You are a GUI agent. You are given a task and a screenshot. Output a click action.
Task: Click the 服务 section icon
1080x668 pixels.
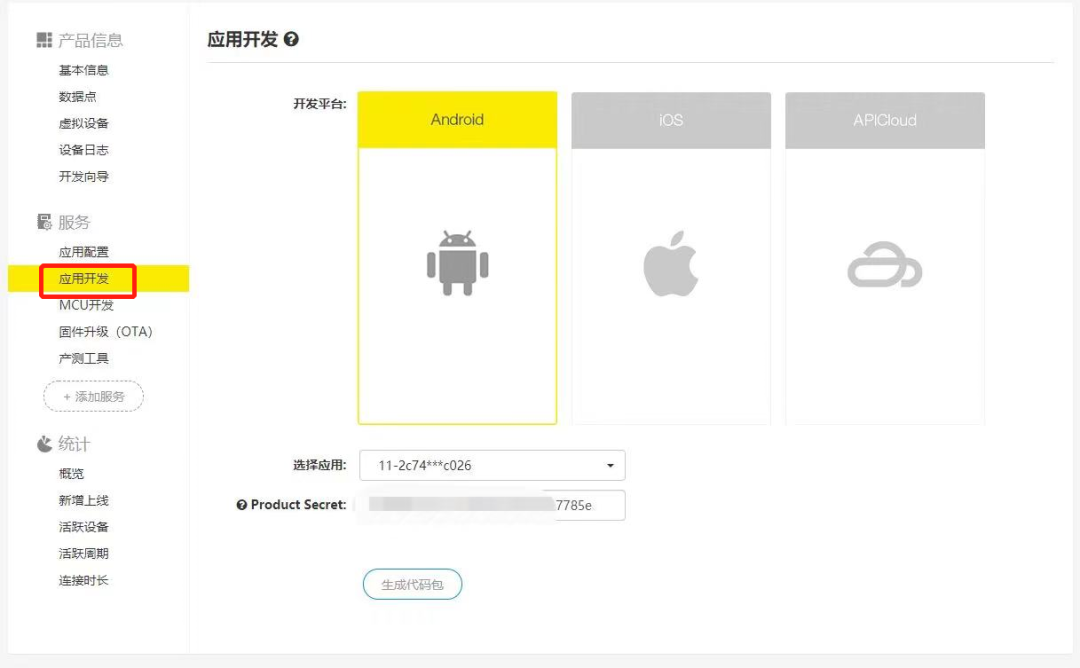click(x=44, y=222)
